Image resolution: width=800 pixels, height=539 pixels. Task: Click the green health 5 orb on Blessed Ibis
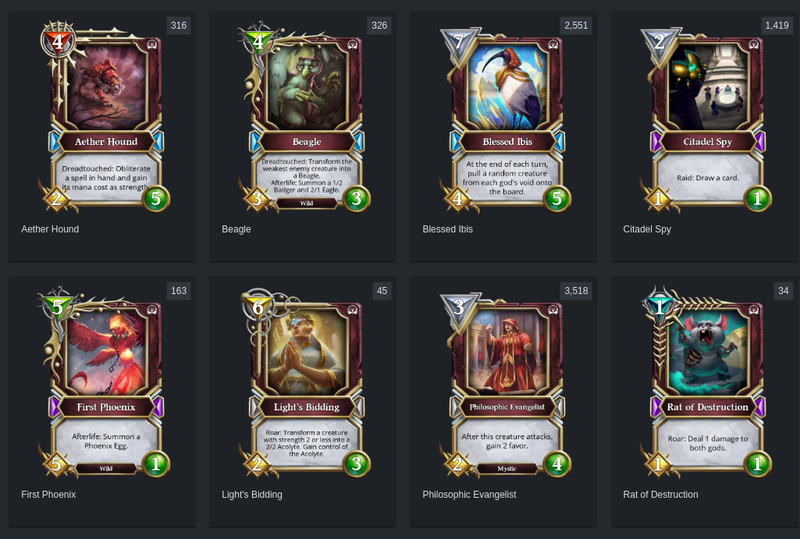[x=557, y=199]
